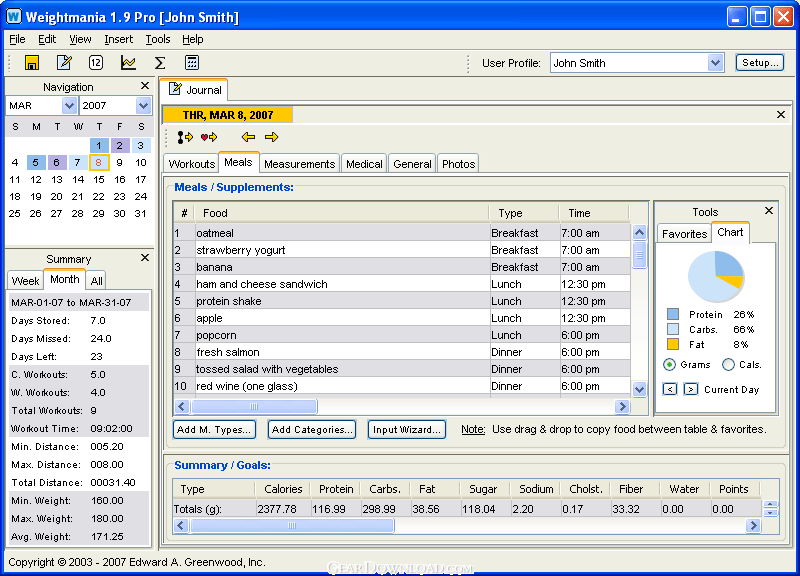Switch to the Measurements tab

coord(299,164)
